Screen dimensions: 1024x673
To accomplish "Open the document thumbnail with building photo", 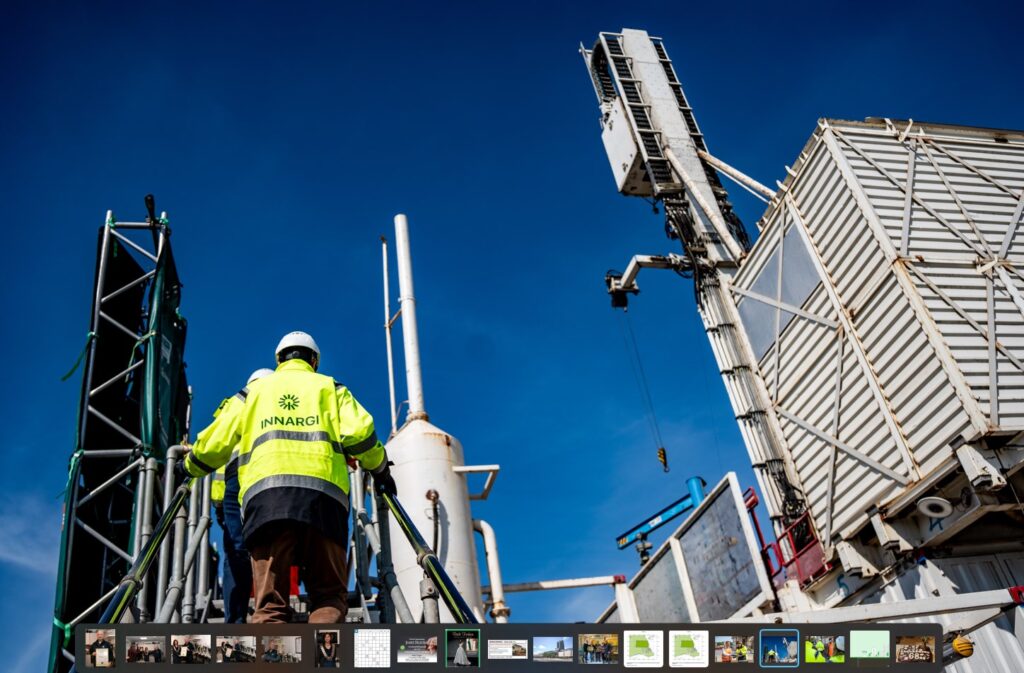I will tap(507, 649).
